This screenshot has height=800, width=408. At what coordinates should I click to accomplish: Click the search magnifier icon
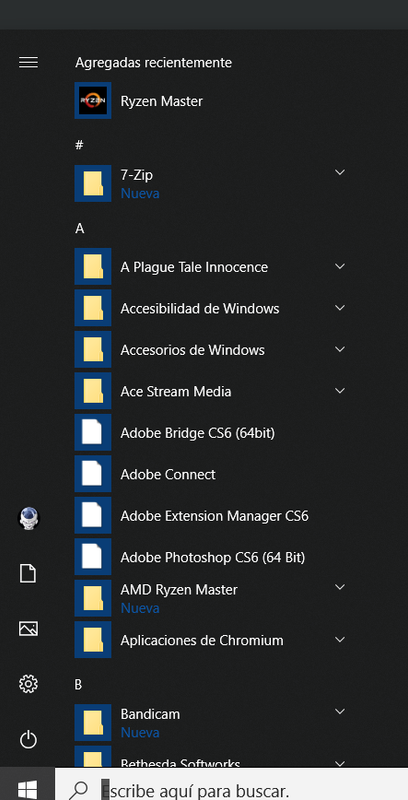pos(78,790)
